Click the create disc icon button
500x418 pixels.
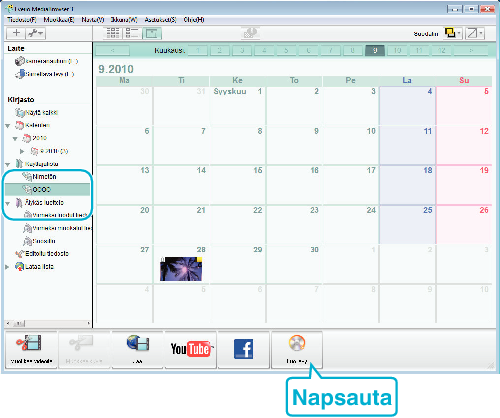(x=297, y=349)
